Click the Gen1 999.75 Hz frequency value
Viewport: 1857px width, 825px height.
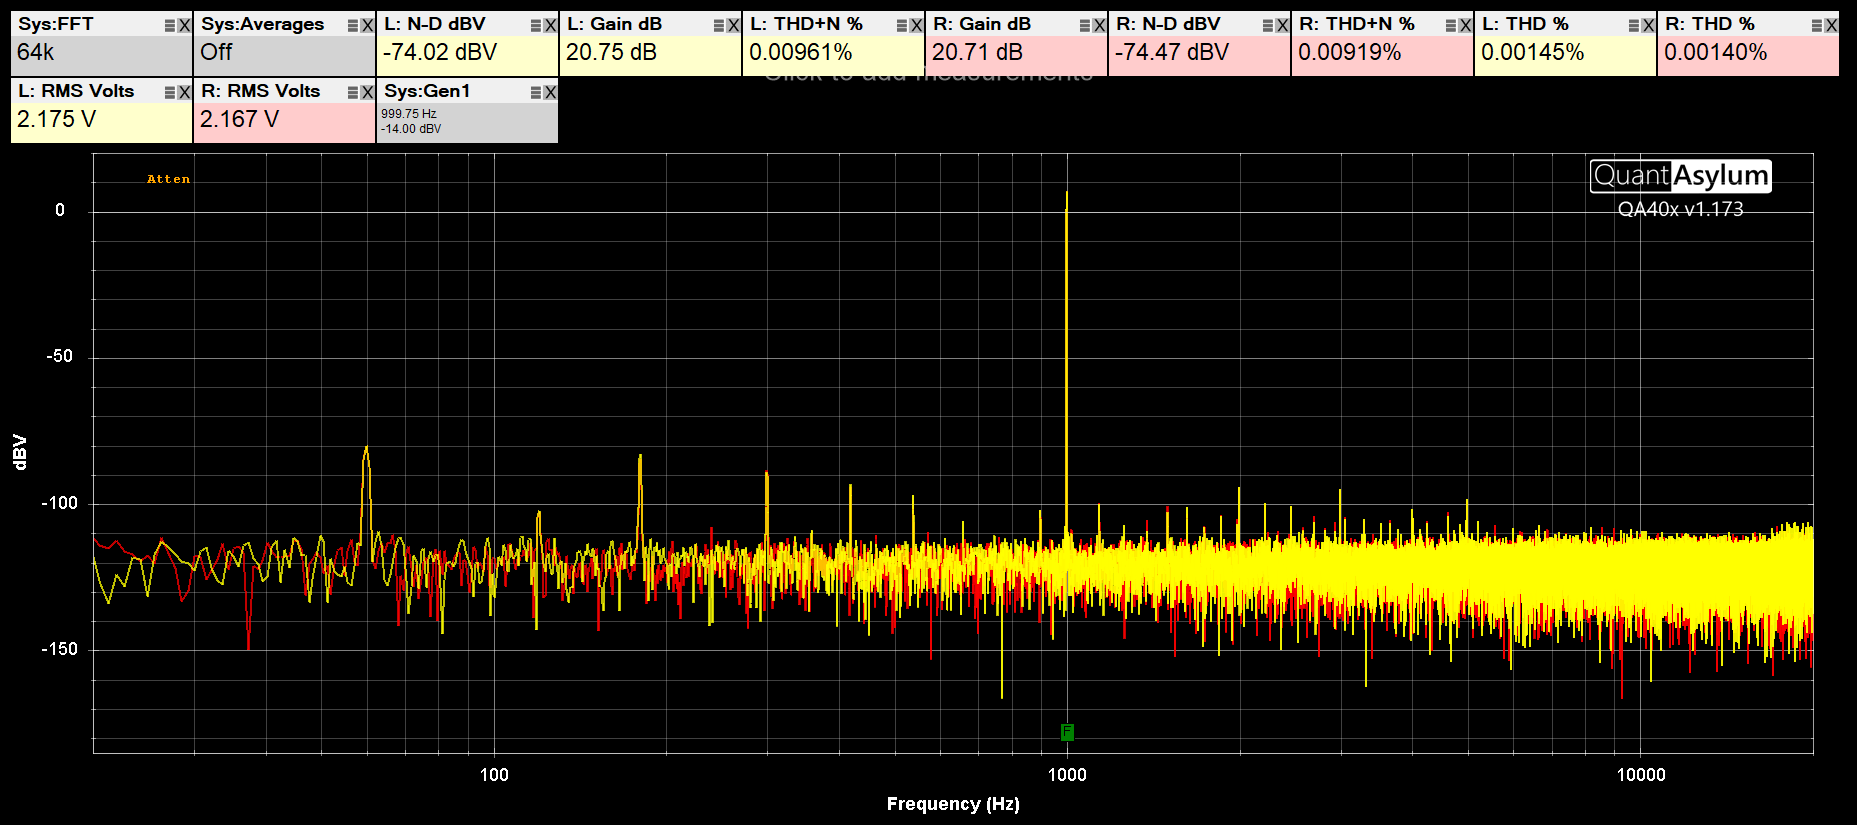408,114
